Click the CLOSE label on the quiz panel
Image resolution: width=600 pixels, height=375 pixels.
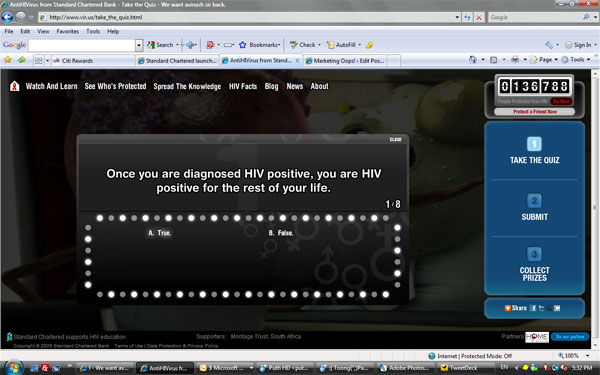[x=395, y=139]
